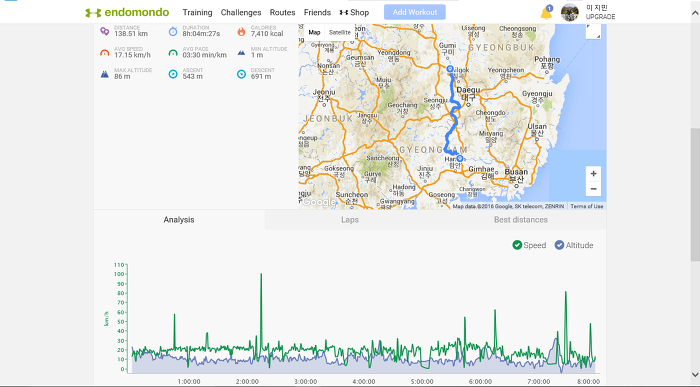700x387 pixels.
Task: Toggle fullscreen map view icon
Action: (593, 31)
